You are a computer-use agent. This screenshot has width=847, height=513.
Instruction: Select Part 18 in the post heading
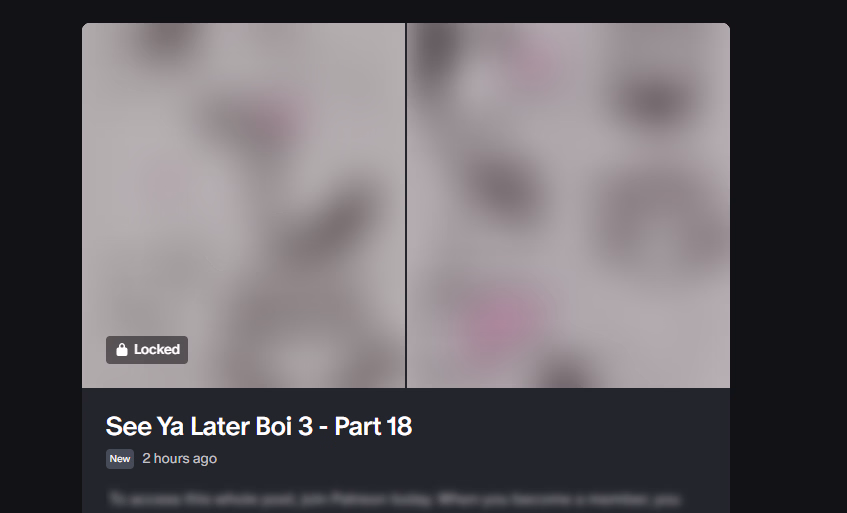373,426
